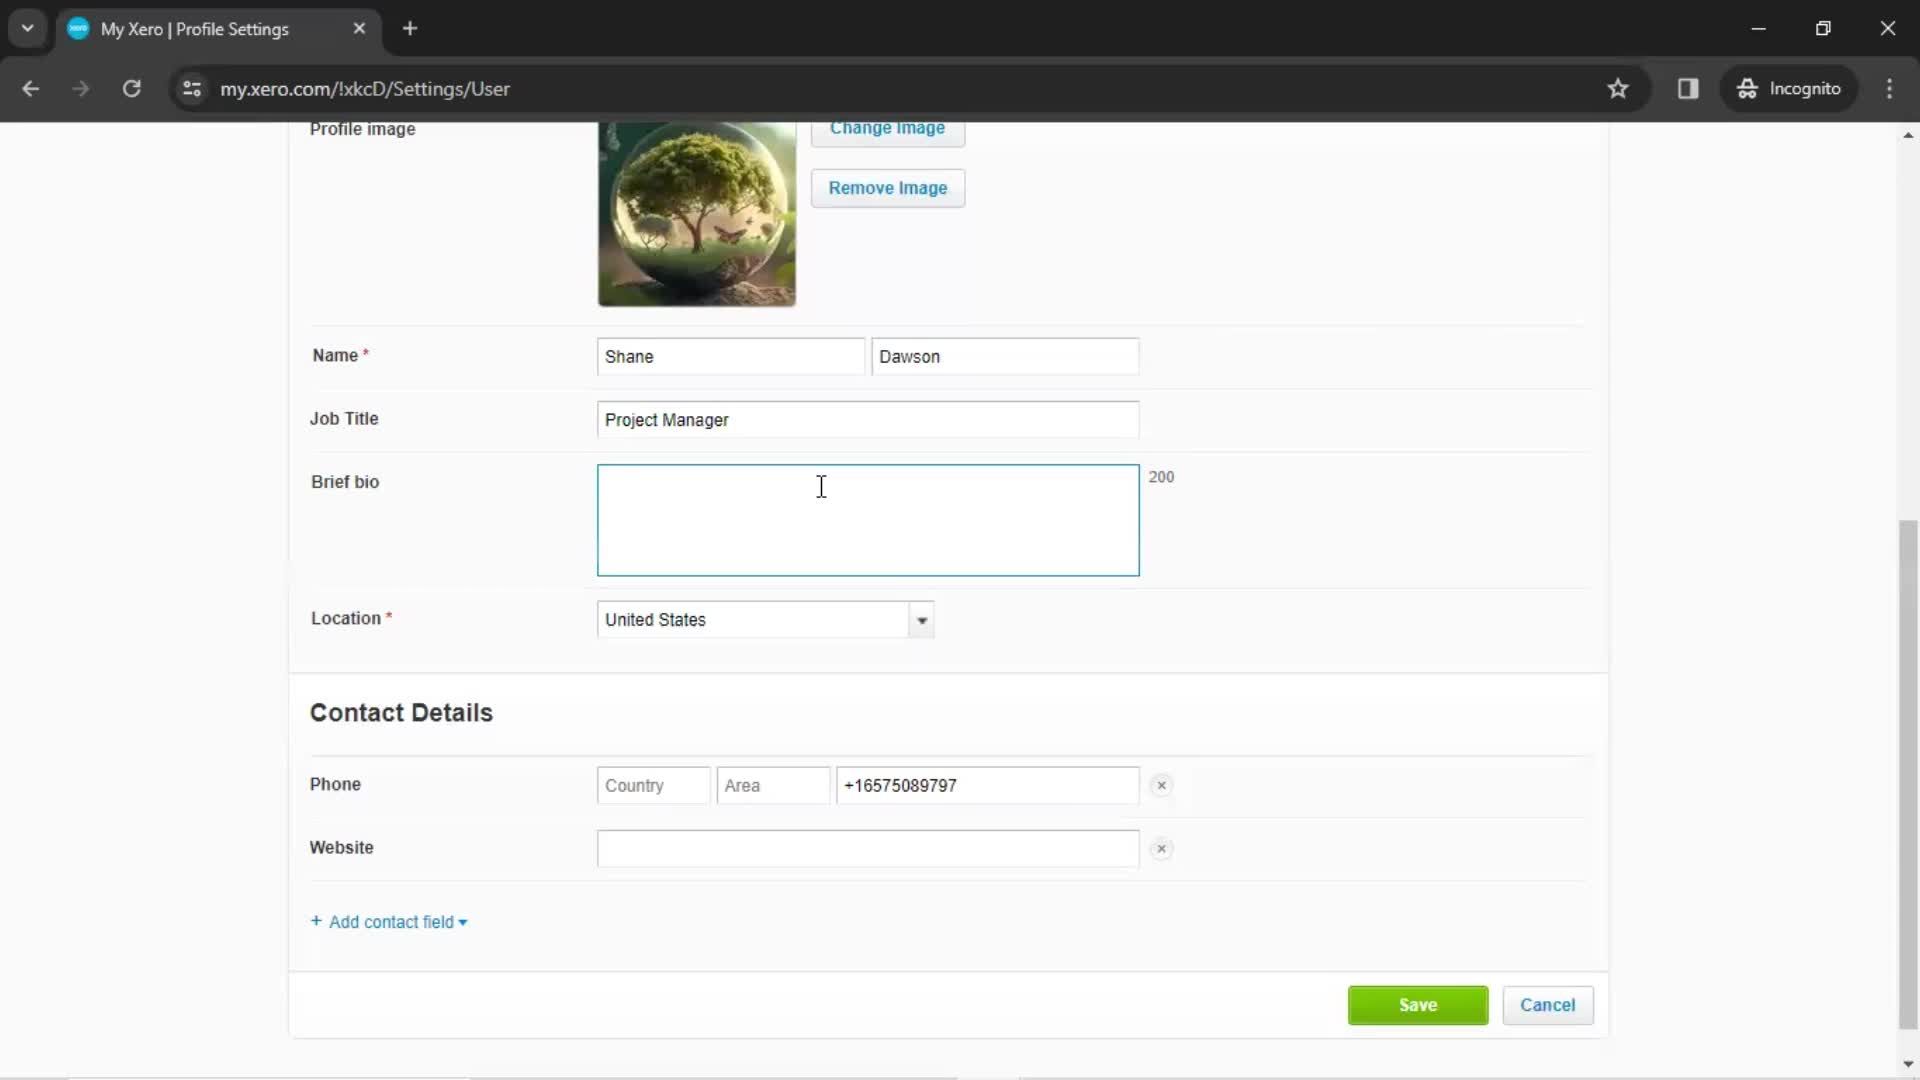Click the first name field containing Shane
1920x1080 pixels.
[730, 357]
